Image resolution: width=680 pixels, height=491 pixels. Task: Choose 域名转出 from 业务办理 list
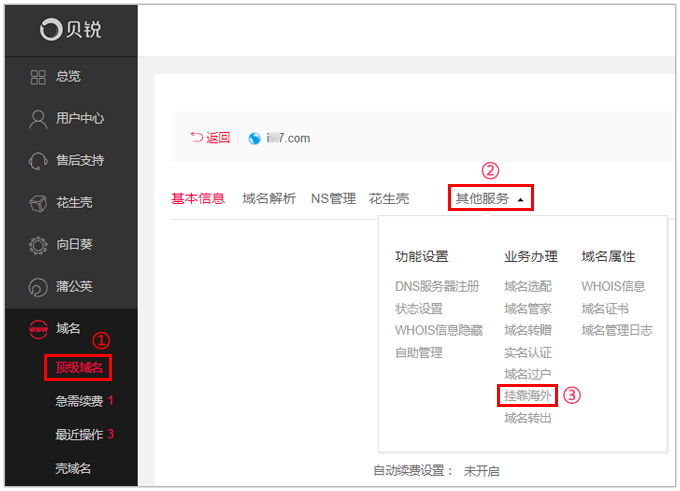click(527, 418)
